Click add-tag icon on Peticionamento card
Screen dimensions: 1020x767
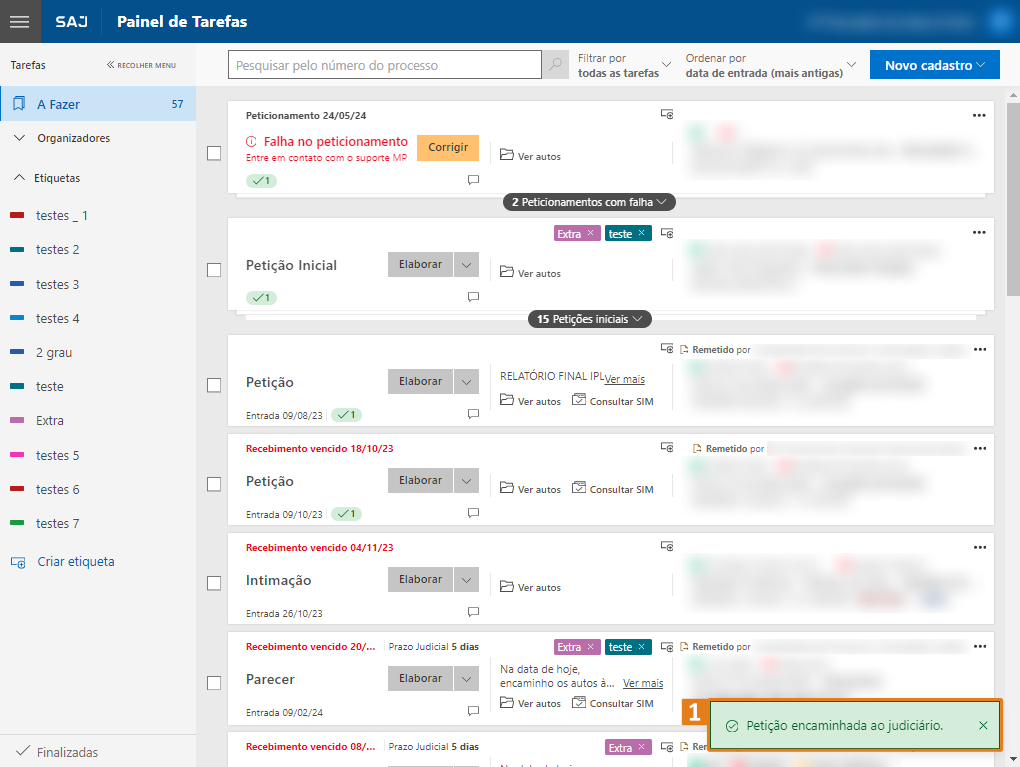[x=667, y=115]
